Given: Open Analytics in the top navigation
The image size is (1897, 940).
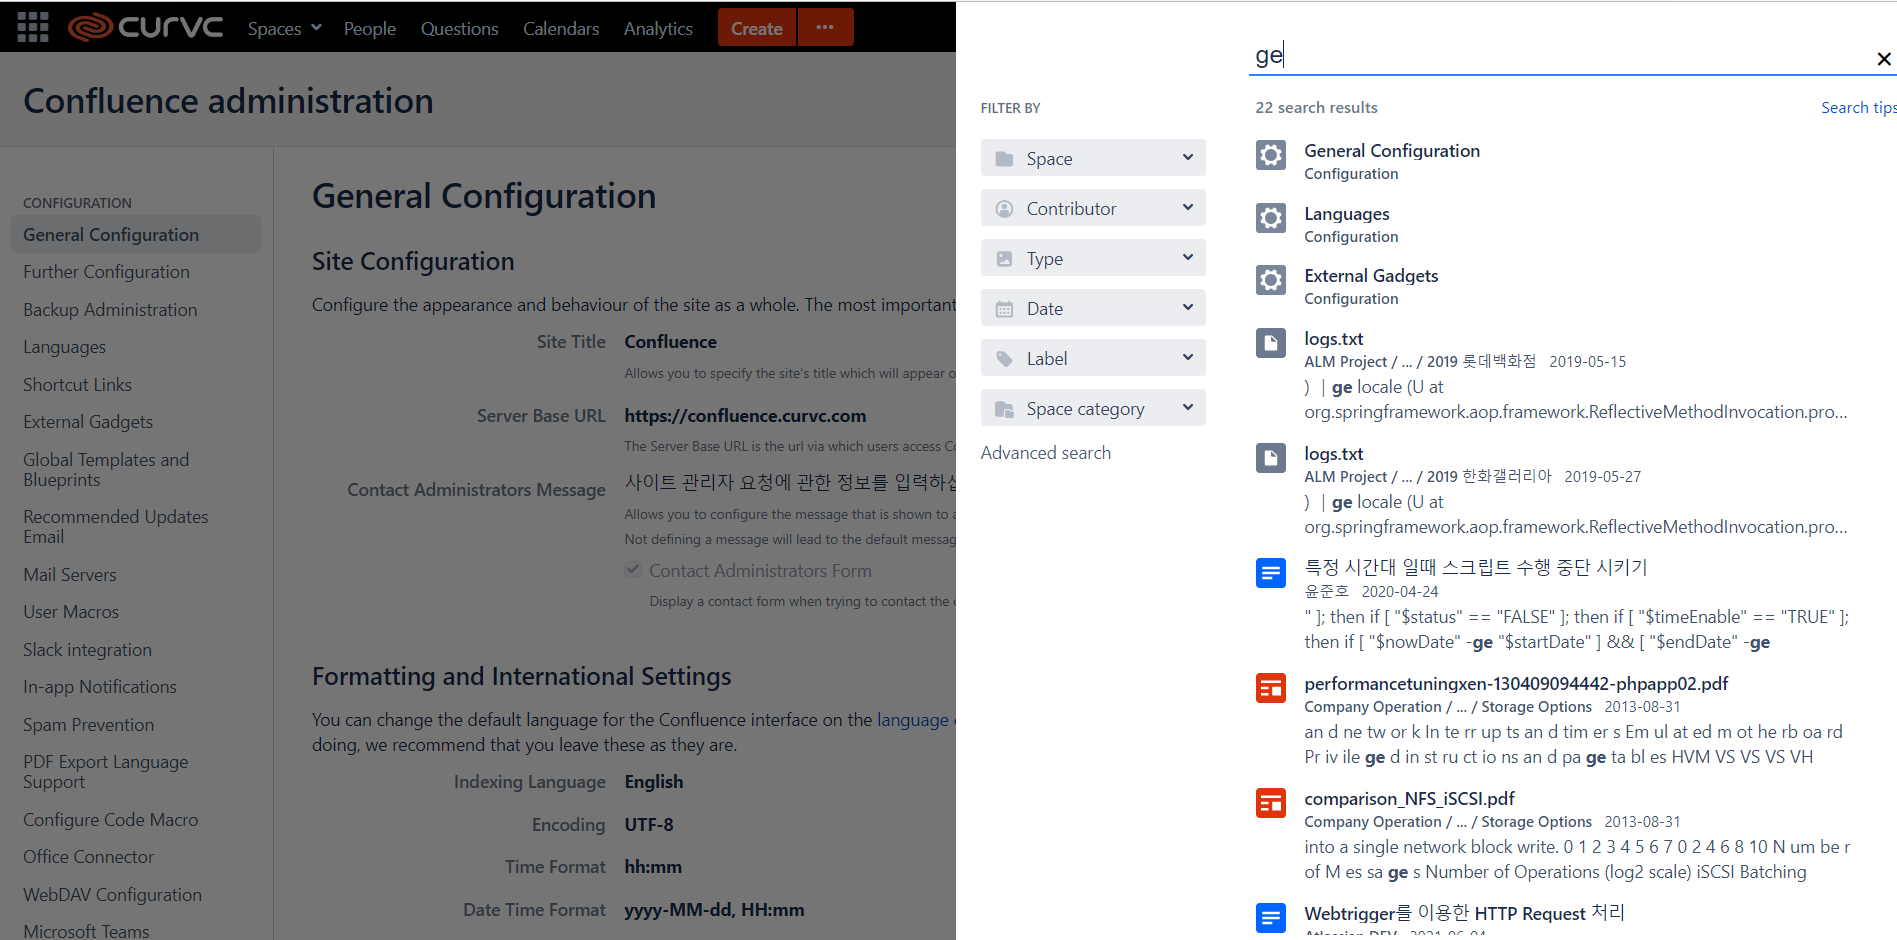Looking at the screenshot, I should (x=658, y=29).
